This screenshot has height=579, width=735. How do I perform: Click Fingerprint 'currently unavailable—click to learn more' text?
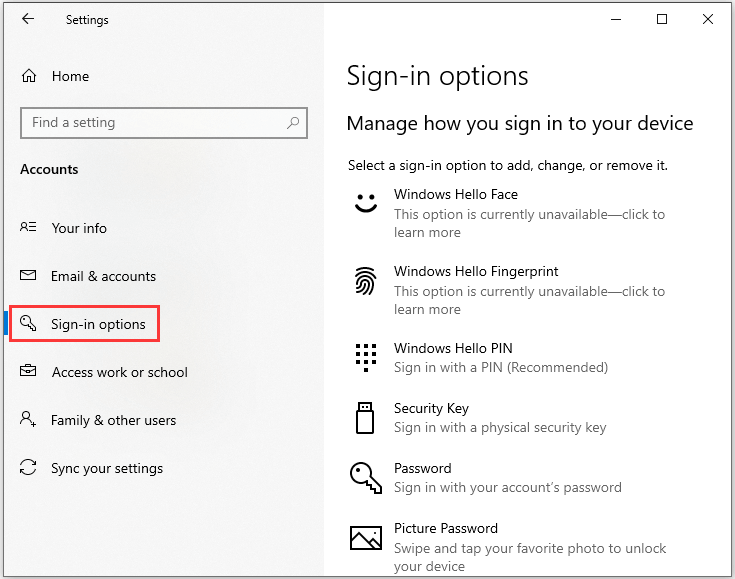tap(529, 300)
